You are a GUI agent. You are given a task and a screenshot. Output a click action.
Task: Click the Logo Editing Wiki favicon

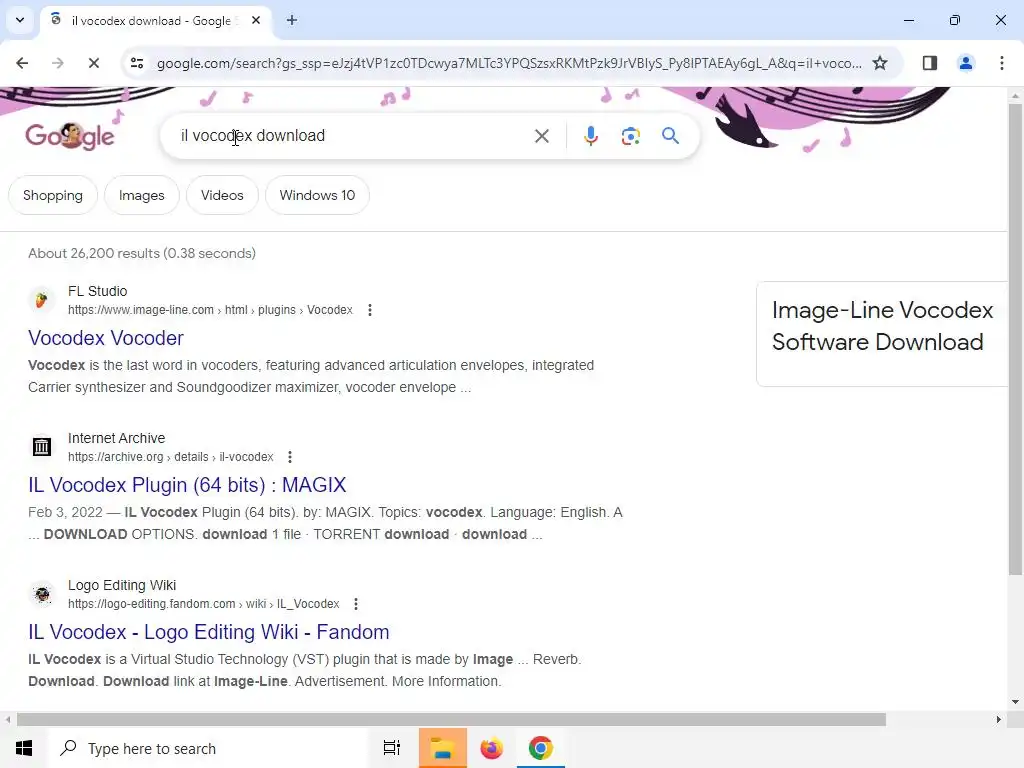pos(42,594)
